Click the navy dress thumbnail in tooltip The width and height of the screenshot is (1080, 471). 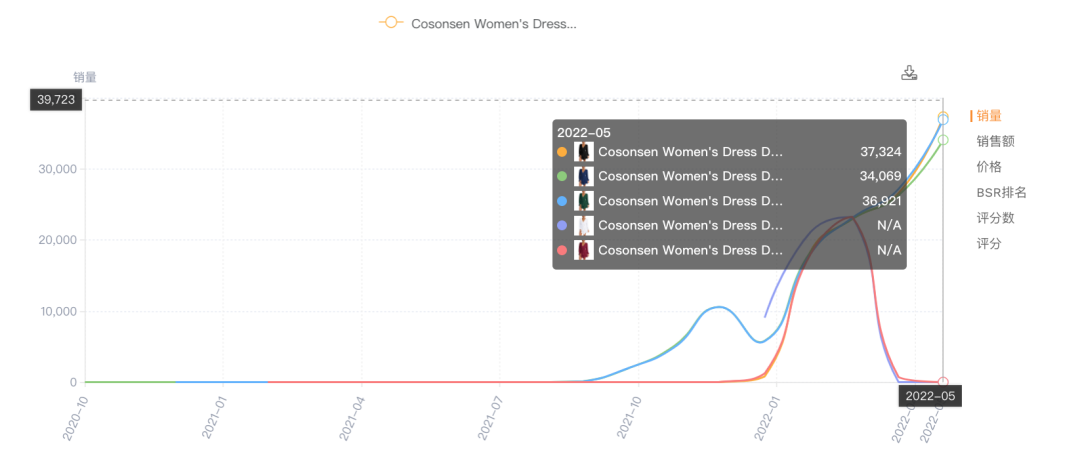(x=584, y=176)
